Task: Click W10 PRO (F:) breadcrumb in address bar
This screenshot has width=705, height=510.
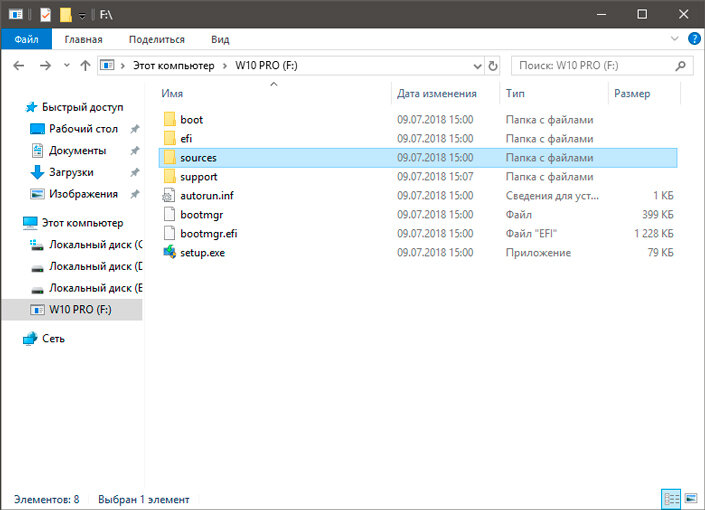Action: (266, 66)
